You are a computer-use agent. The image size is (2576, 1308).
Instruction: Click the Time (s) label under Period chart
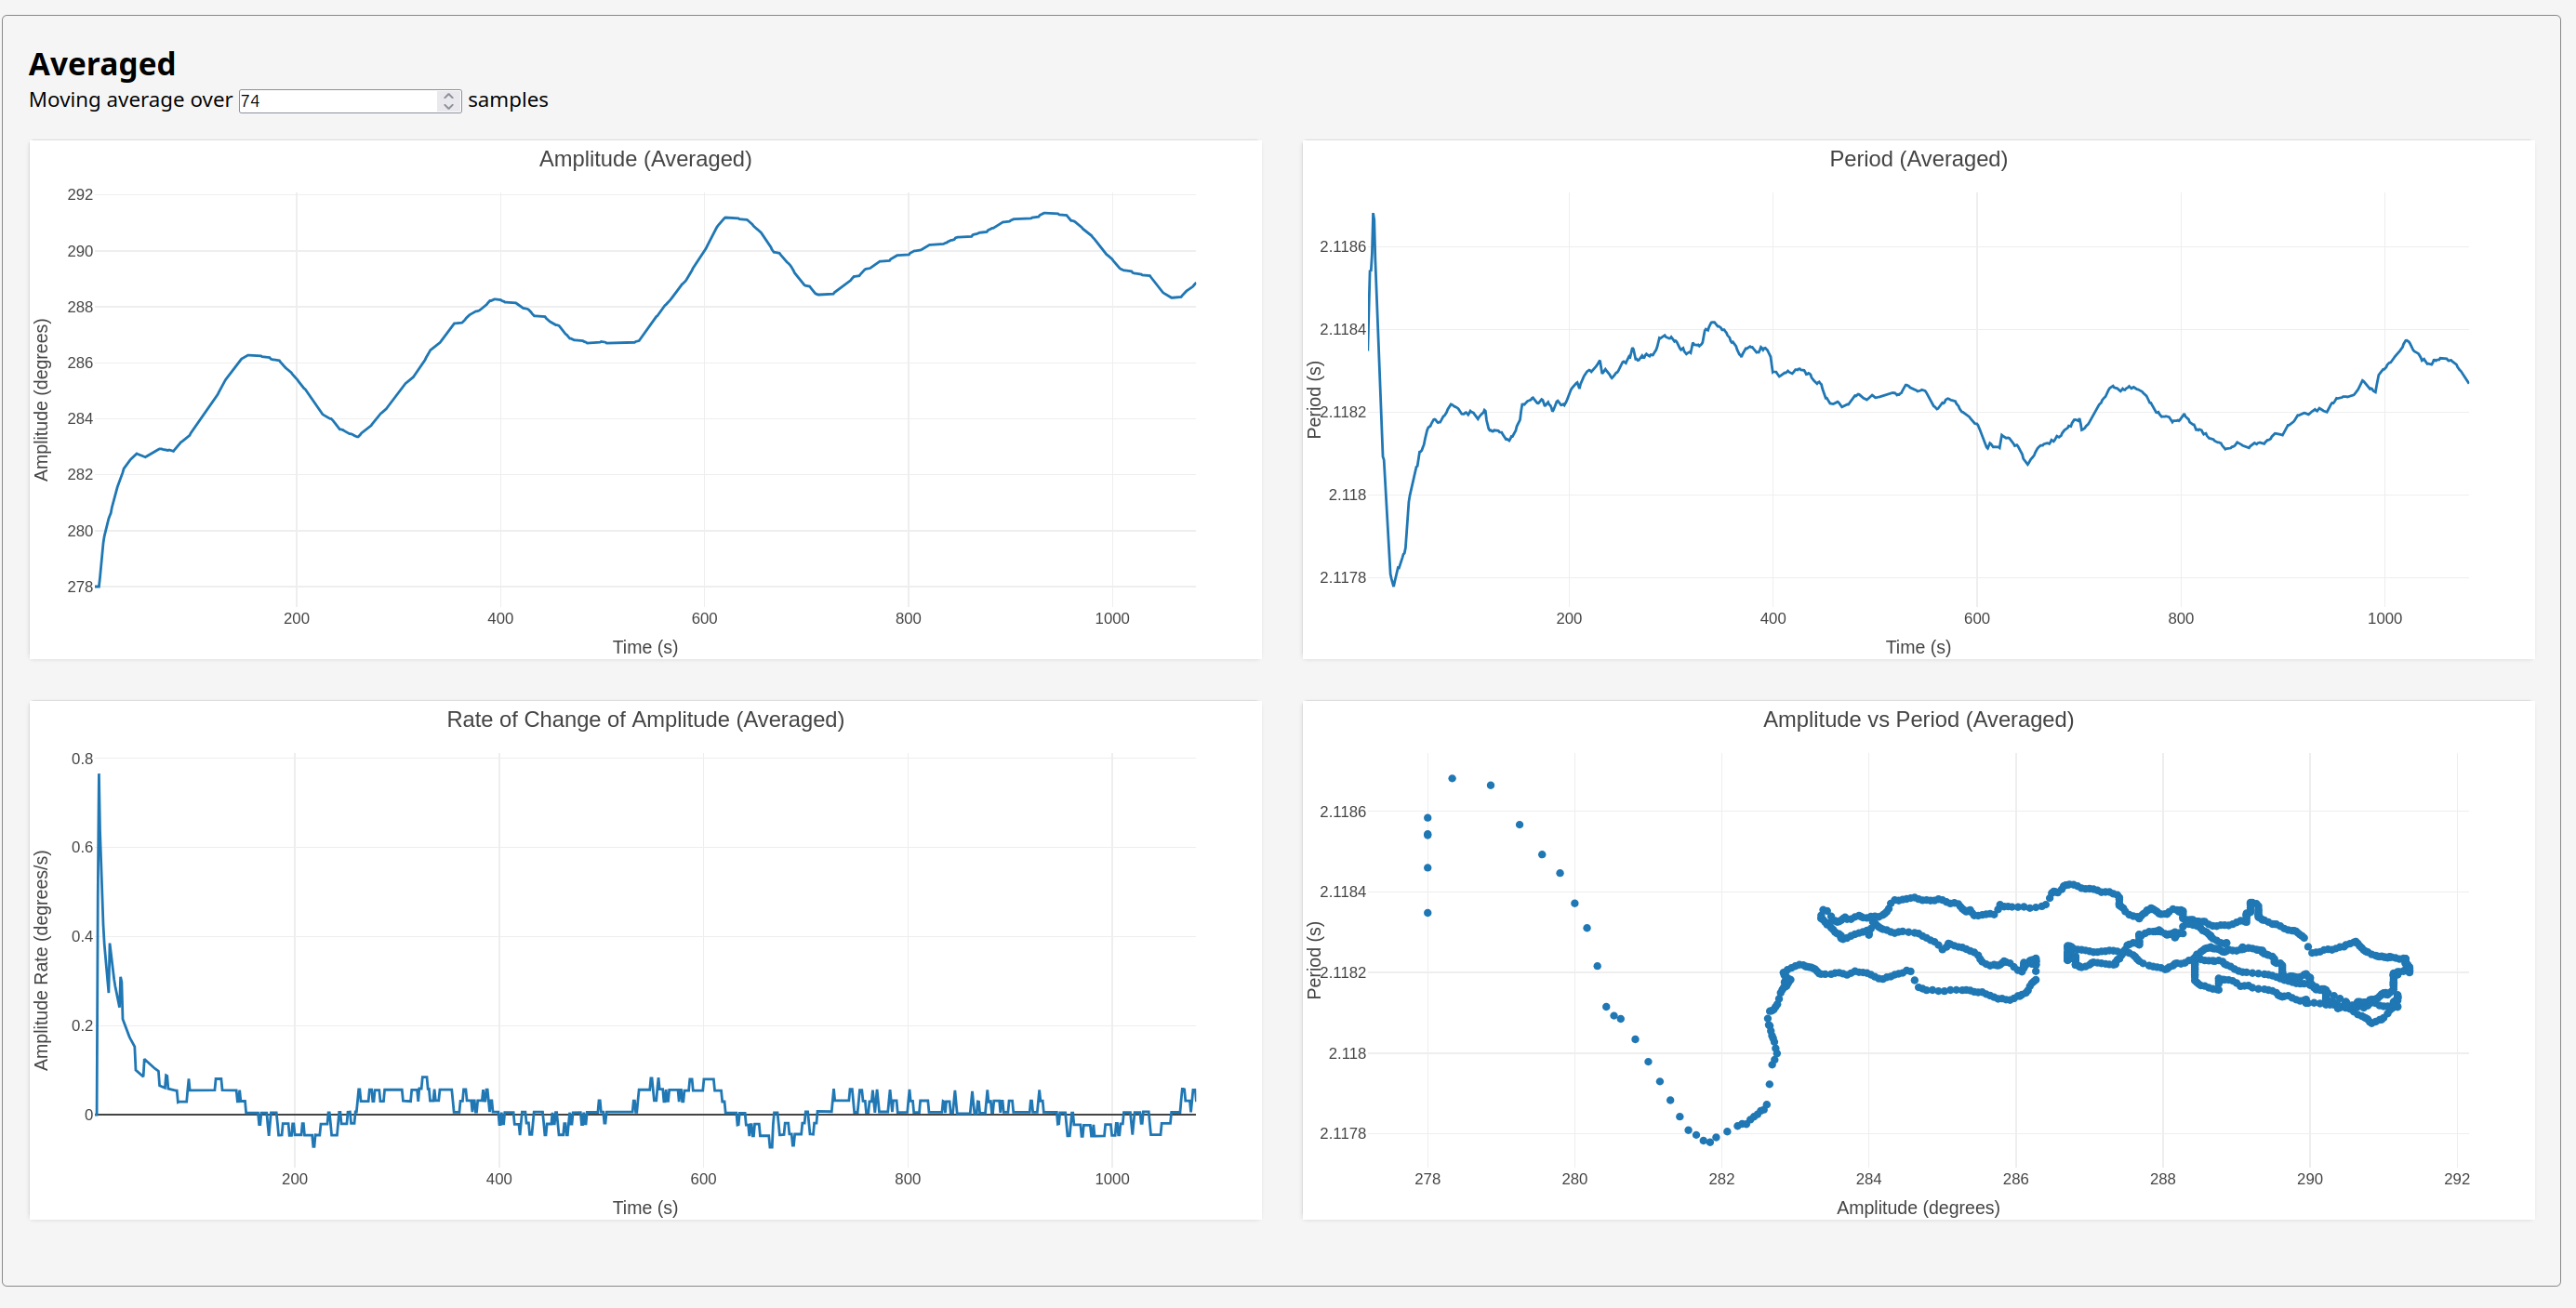[1917, 647]
